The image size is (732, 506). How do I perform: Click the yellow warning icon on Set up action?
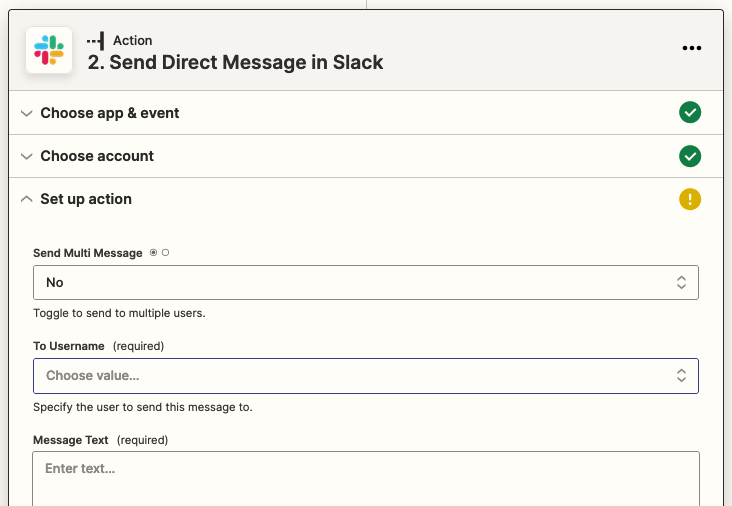(690, 199)
